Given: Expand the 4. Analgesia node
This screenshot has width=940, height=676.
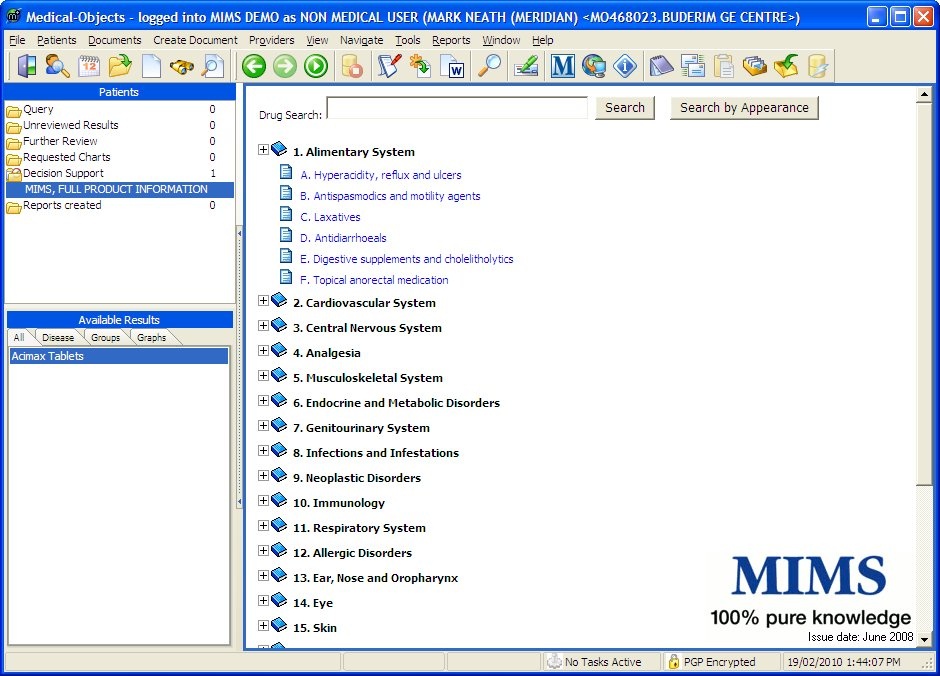Looking at the screenshot, I should click(x=263, y=351).
